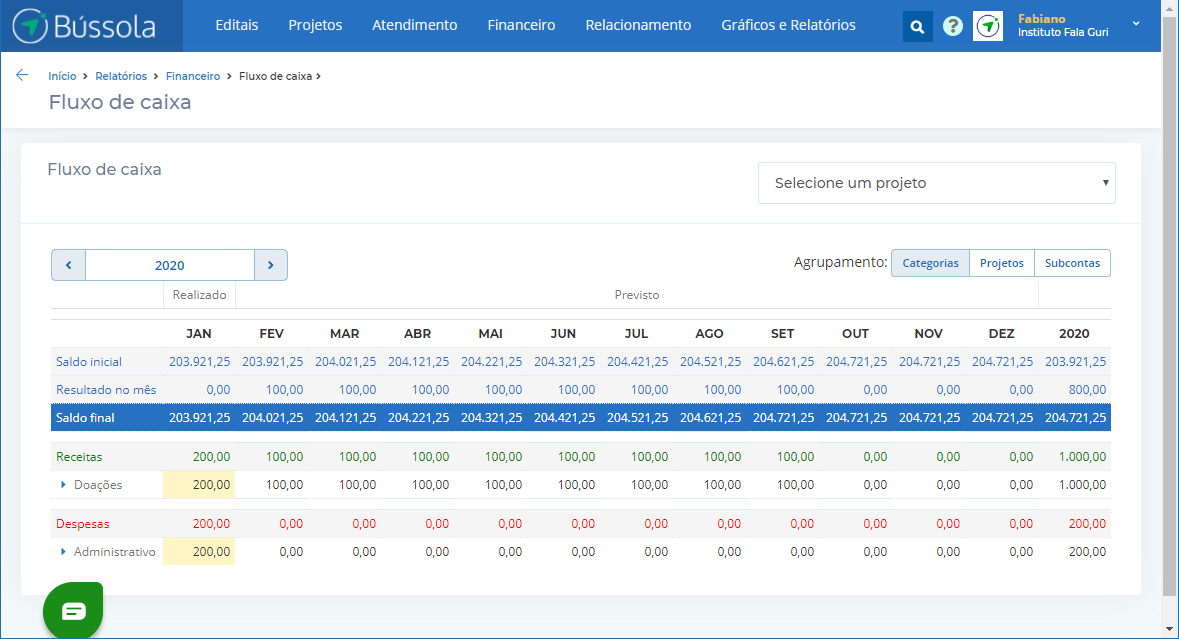Click Despesas yearly total 200,00
1179x639 pixels.
coord(1087,523)
